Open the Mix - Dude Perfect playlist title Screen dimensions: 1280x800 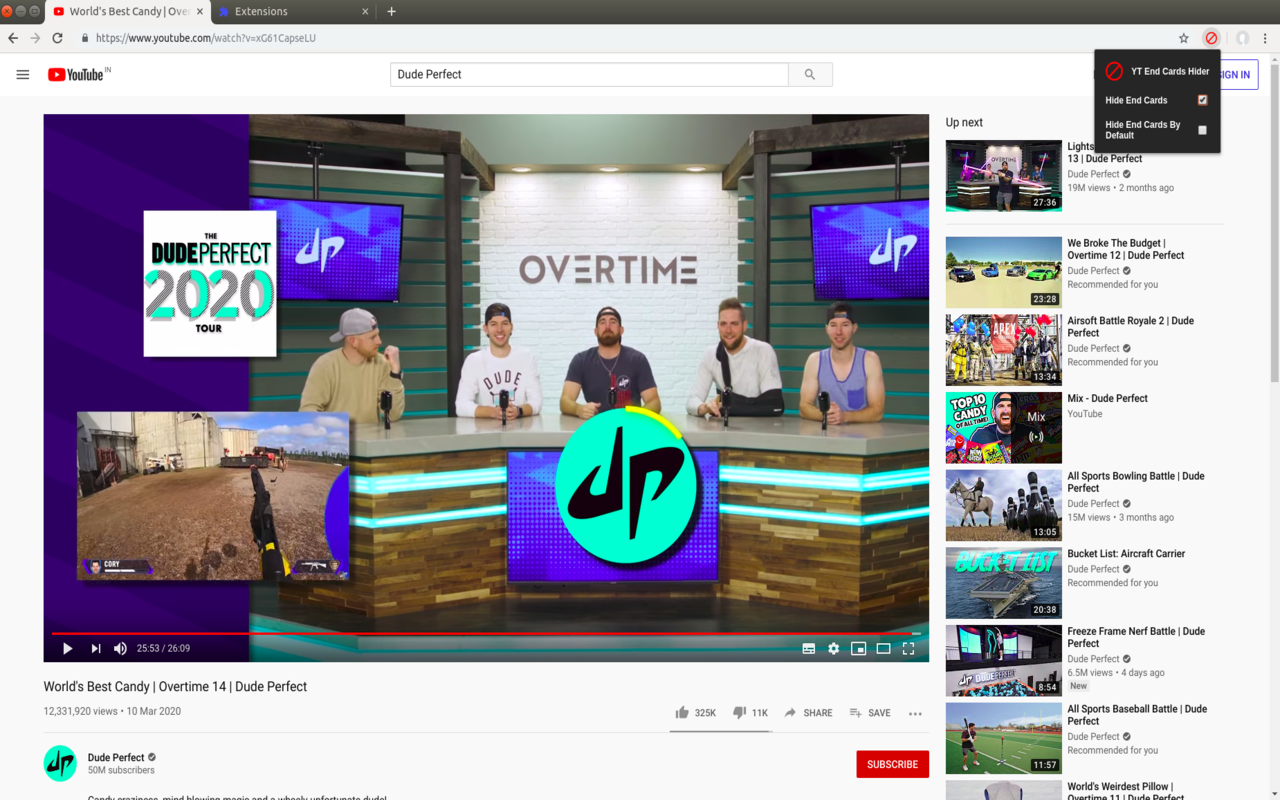click(x=1107, y=398)
